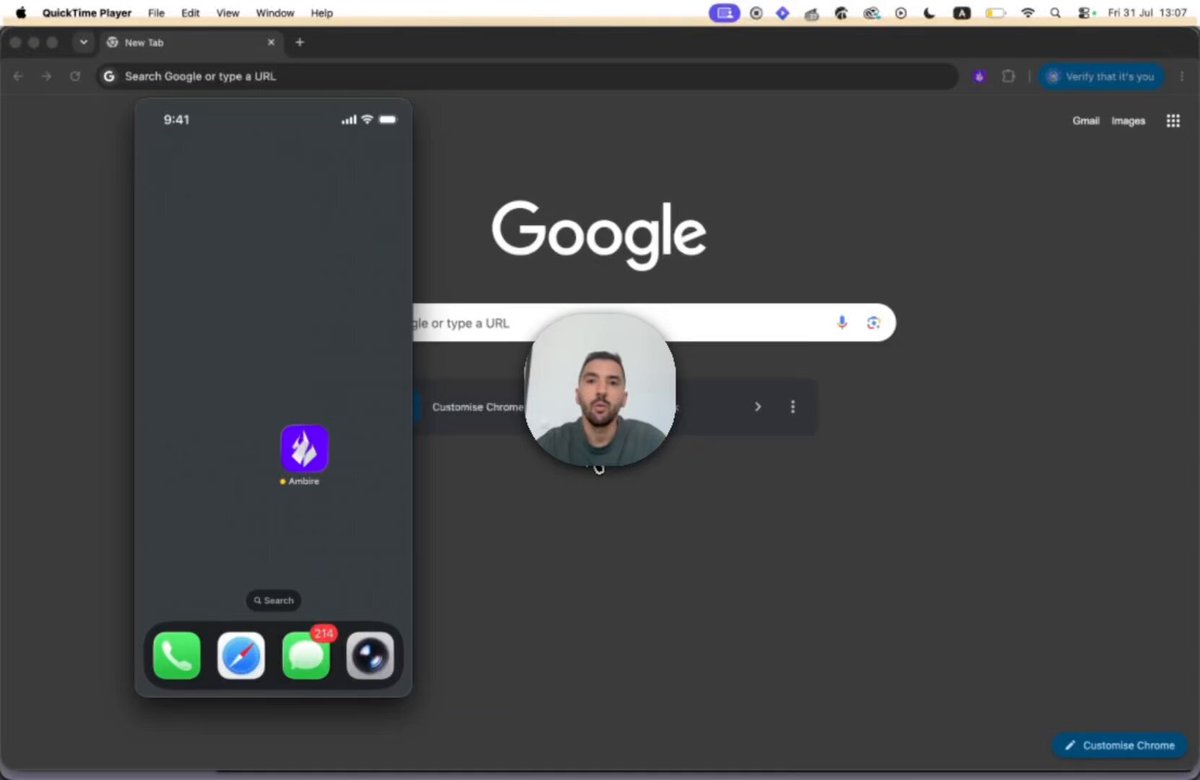Click the Do Not Disturb moon icon

pyautogui.click(x=930, y=13)
